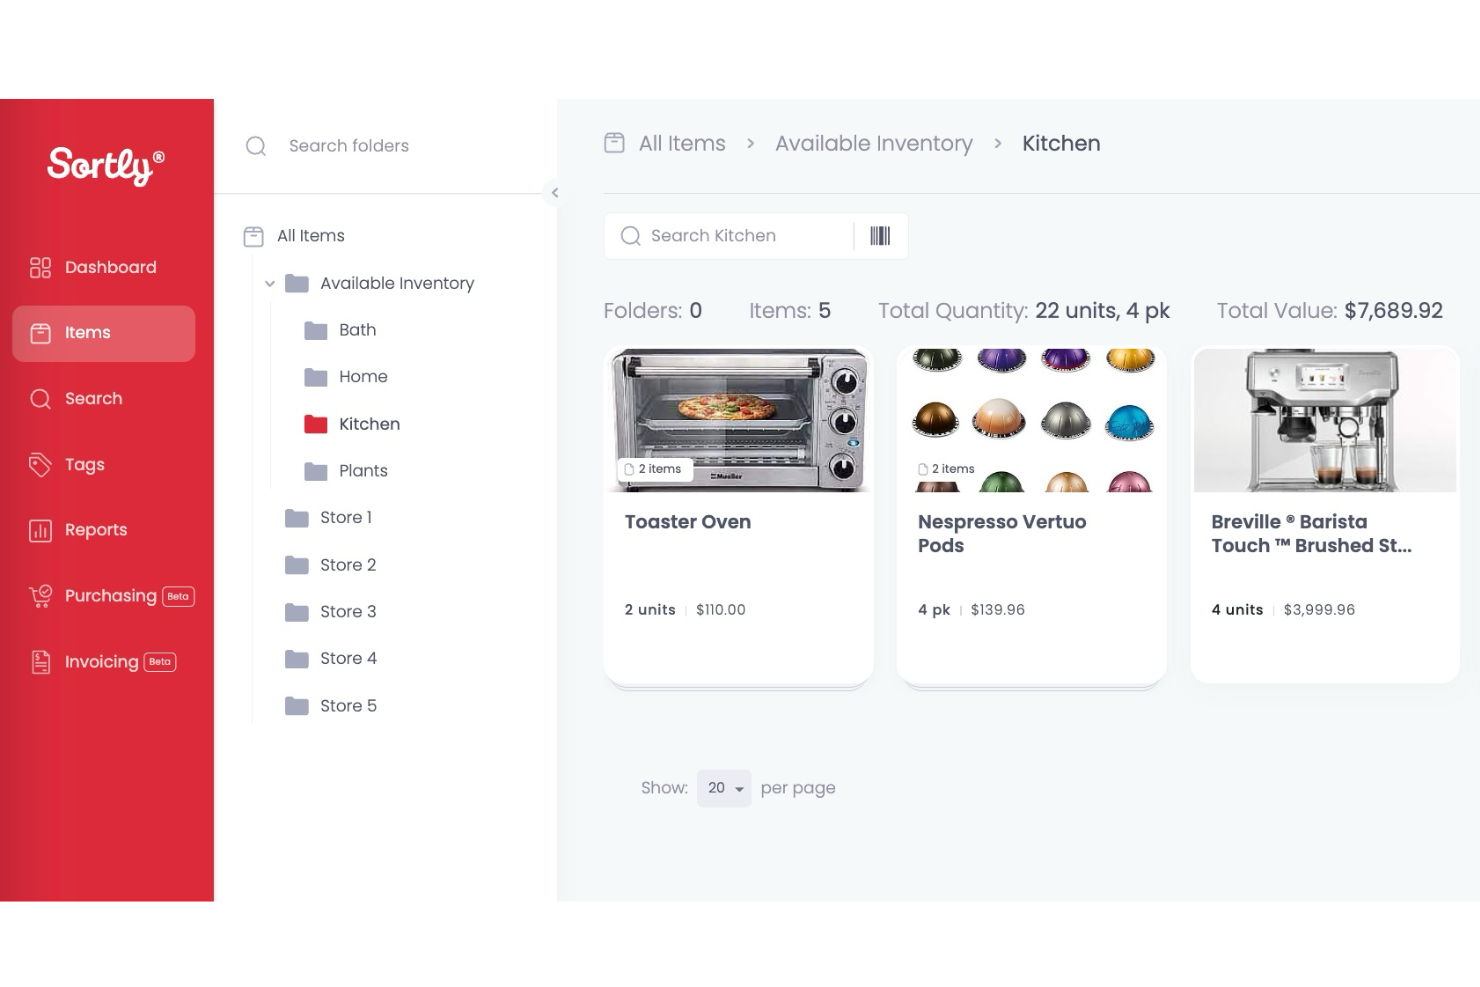Click the 2 items badge on Nespresso pods
This screenshot has width=1480, height=987.
click(x=948, y=469)
